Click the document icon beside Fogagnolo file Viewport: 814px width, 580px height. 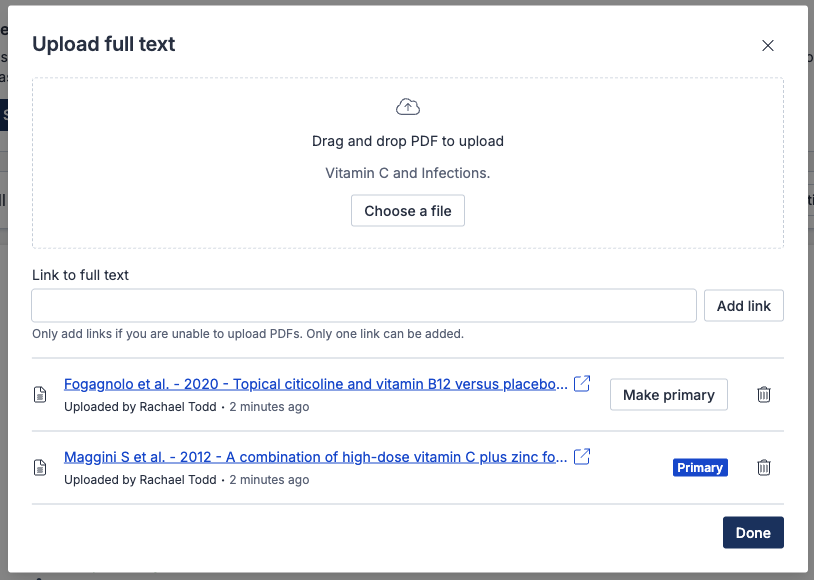coord(41,395)
